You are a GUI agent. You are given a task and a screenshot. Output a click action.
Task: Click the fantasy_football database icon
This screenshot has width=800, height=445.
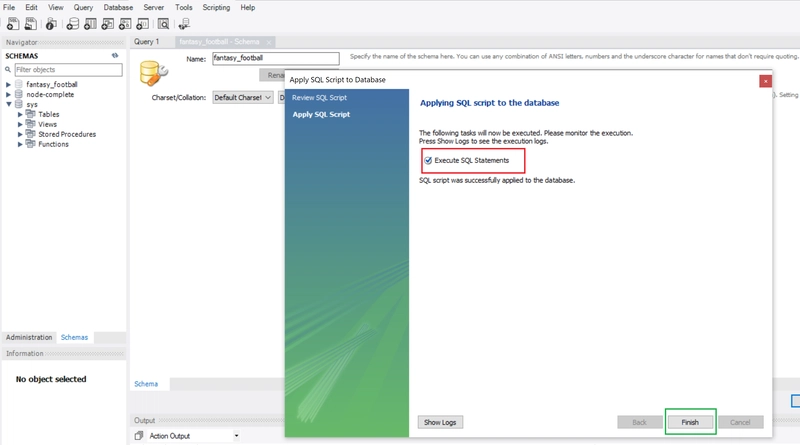19,84
